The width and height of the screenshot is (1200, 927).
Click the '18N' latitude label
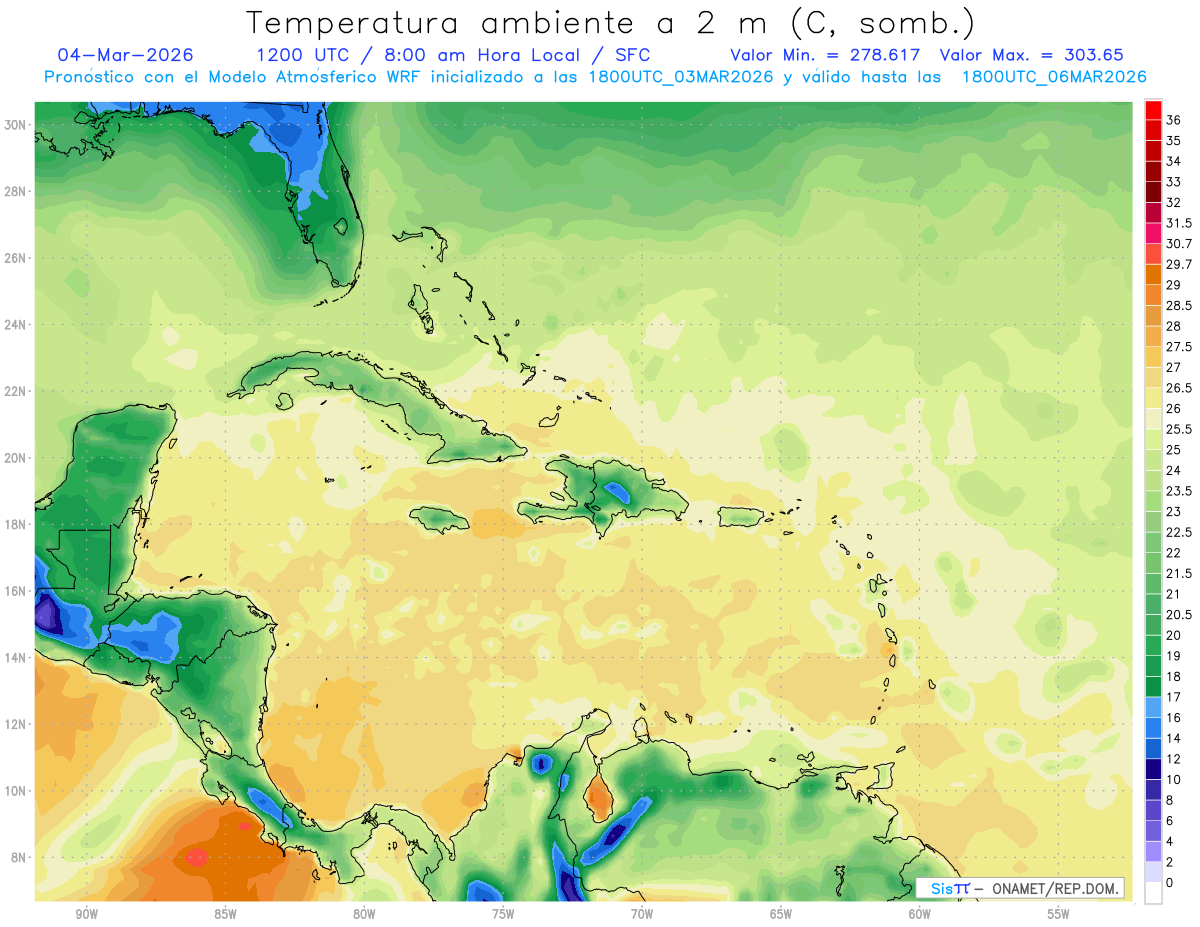[16, 524]
